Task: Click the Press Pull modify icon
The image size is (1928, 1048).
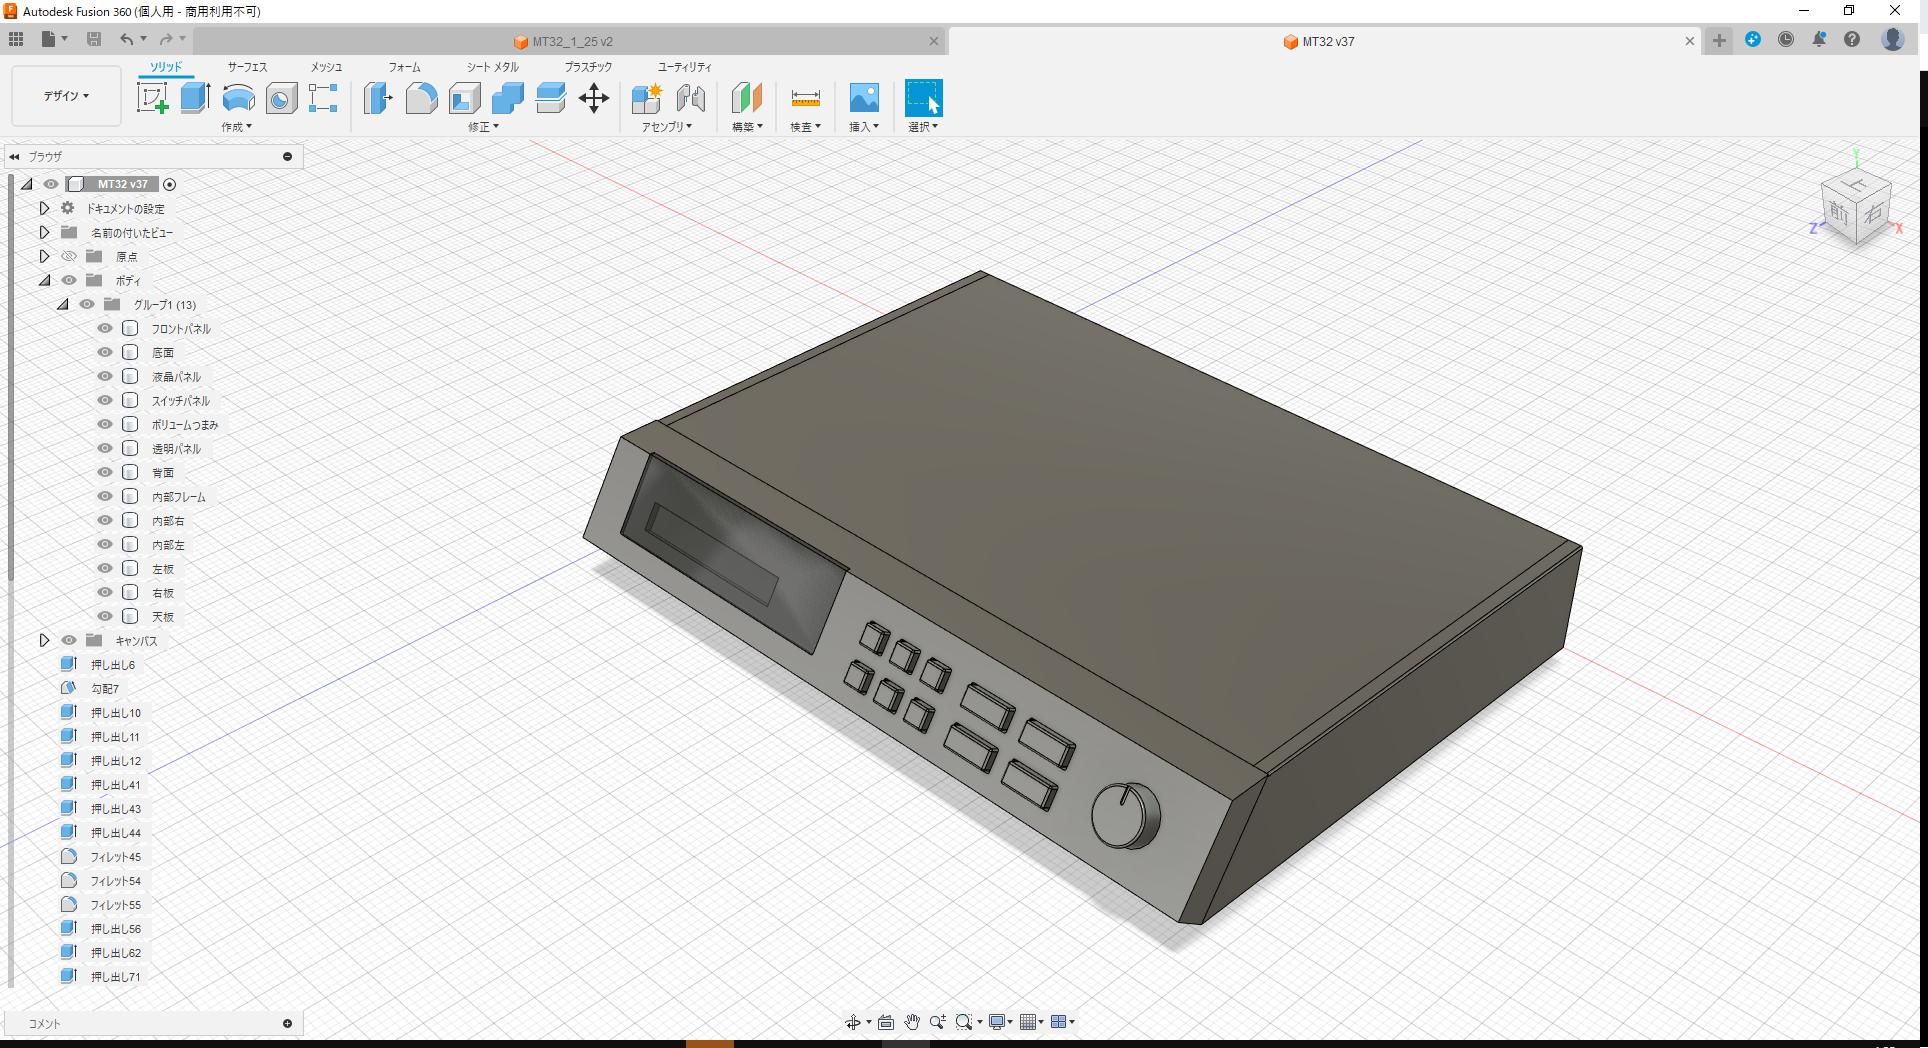Action: (377, 97)
